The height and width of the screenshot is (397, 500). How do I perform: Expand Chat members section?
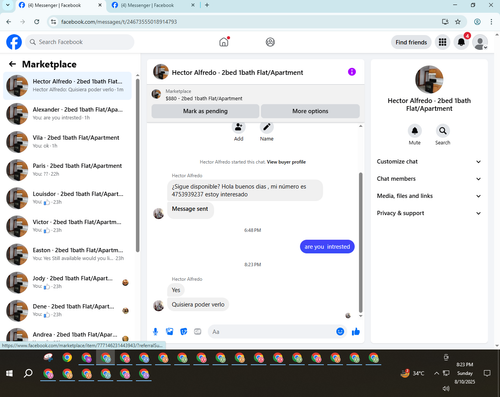click(x=429, y=179)
